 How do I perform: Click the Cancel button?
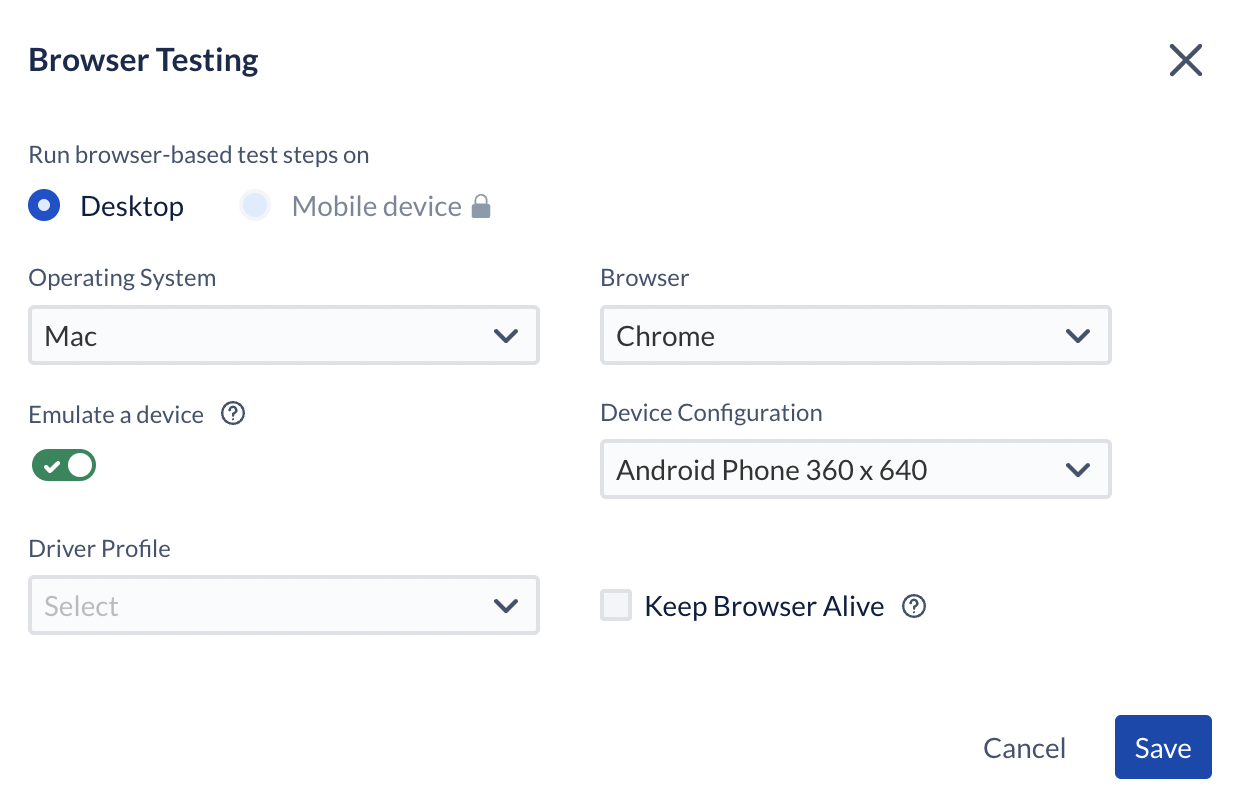point(1025,748)
